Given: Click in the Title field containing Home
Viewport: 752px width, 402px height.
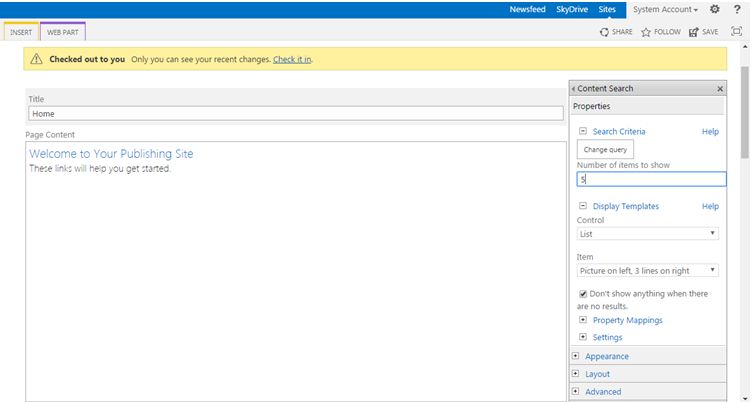Looking at the screenshot, I should coord(296,114).
